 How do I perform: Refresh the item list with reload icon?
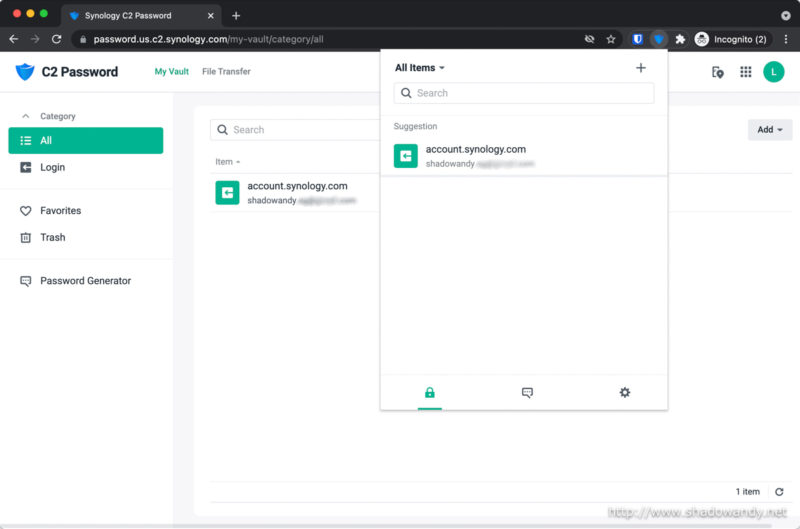tap(779, 492)
